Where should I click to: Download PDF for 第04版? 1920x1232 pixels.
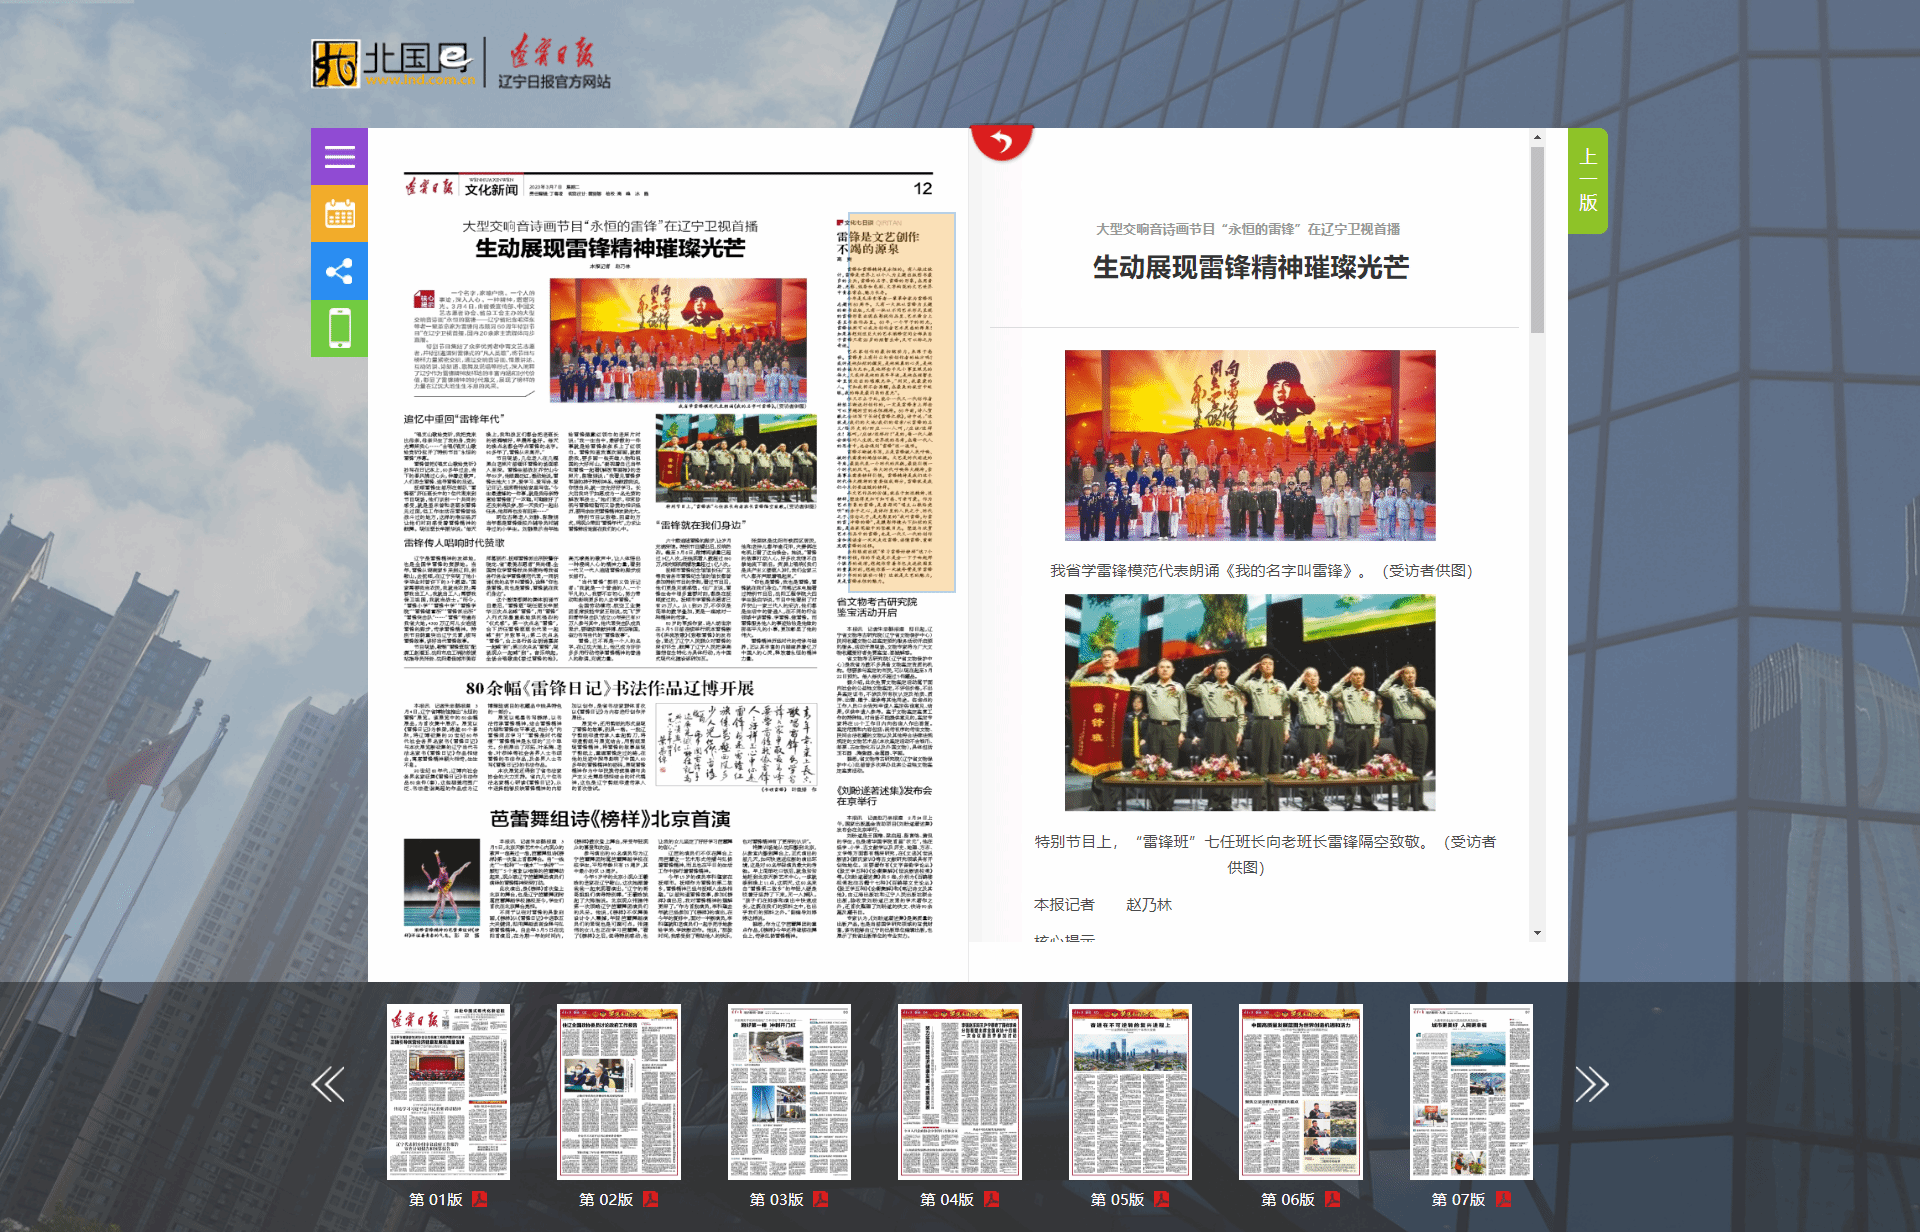pyautogui.click(x=991, y=1199)
